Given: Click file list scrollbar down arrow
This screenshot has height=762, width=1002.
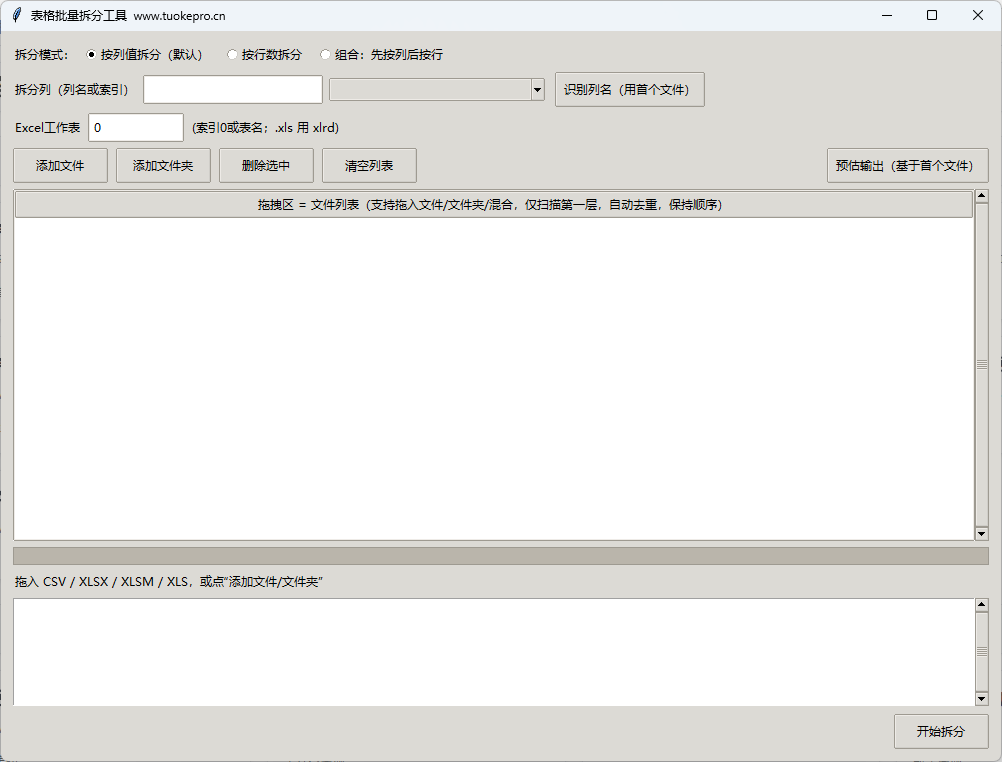Looking at the screenshot, I should click(981, 534).
